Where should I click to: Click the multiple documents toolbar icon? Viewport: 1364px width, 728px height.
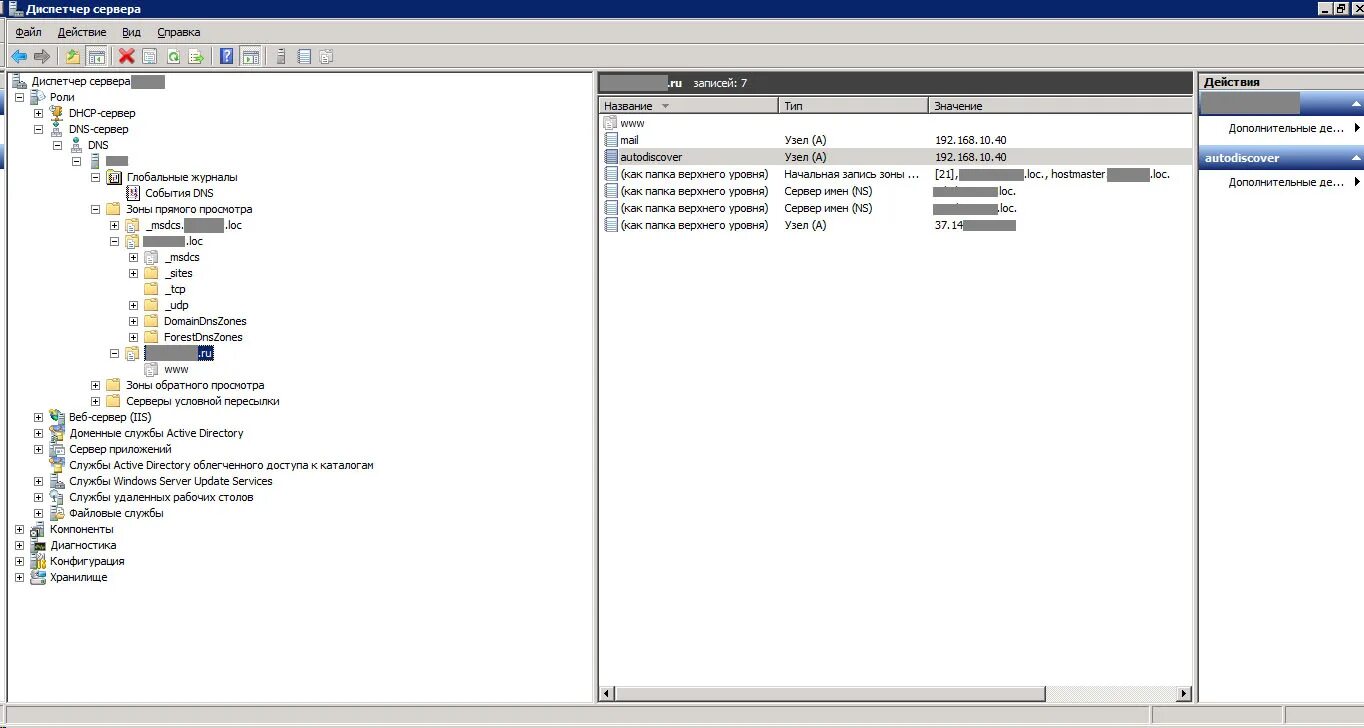(x=326, y=57)
